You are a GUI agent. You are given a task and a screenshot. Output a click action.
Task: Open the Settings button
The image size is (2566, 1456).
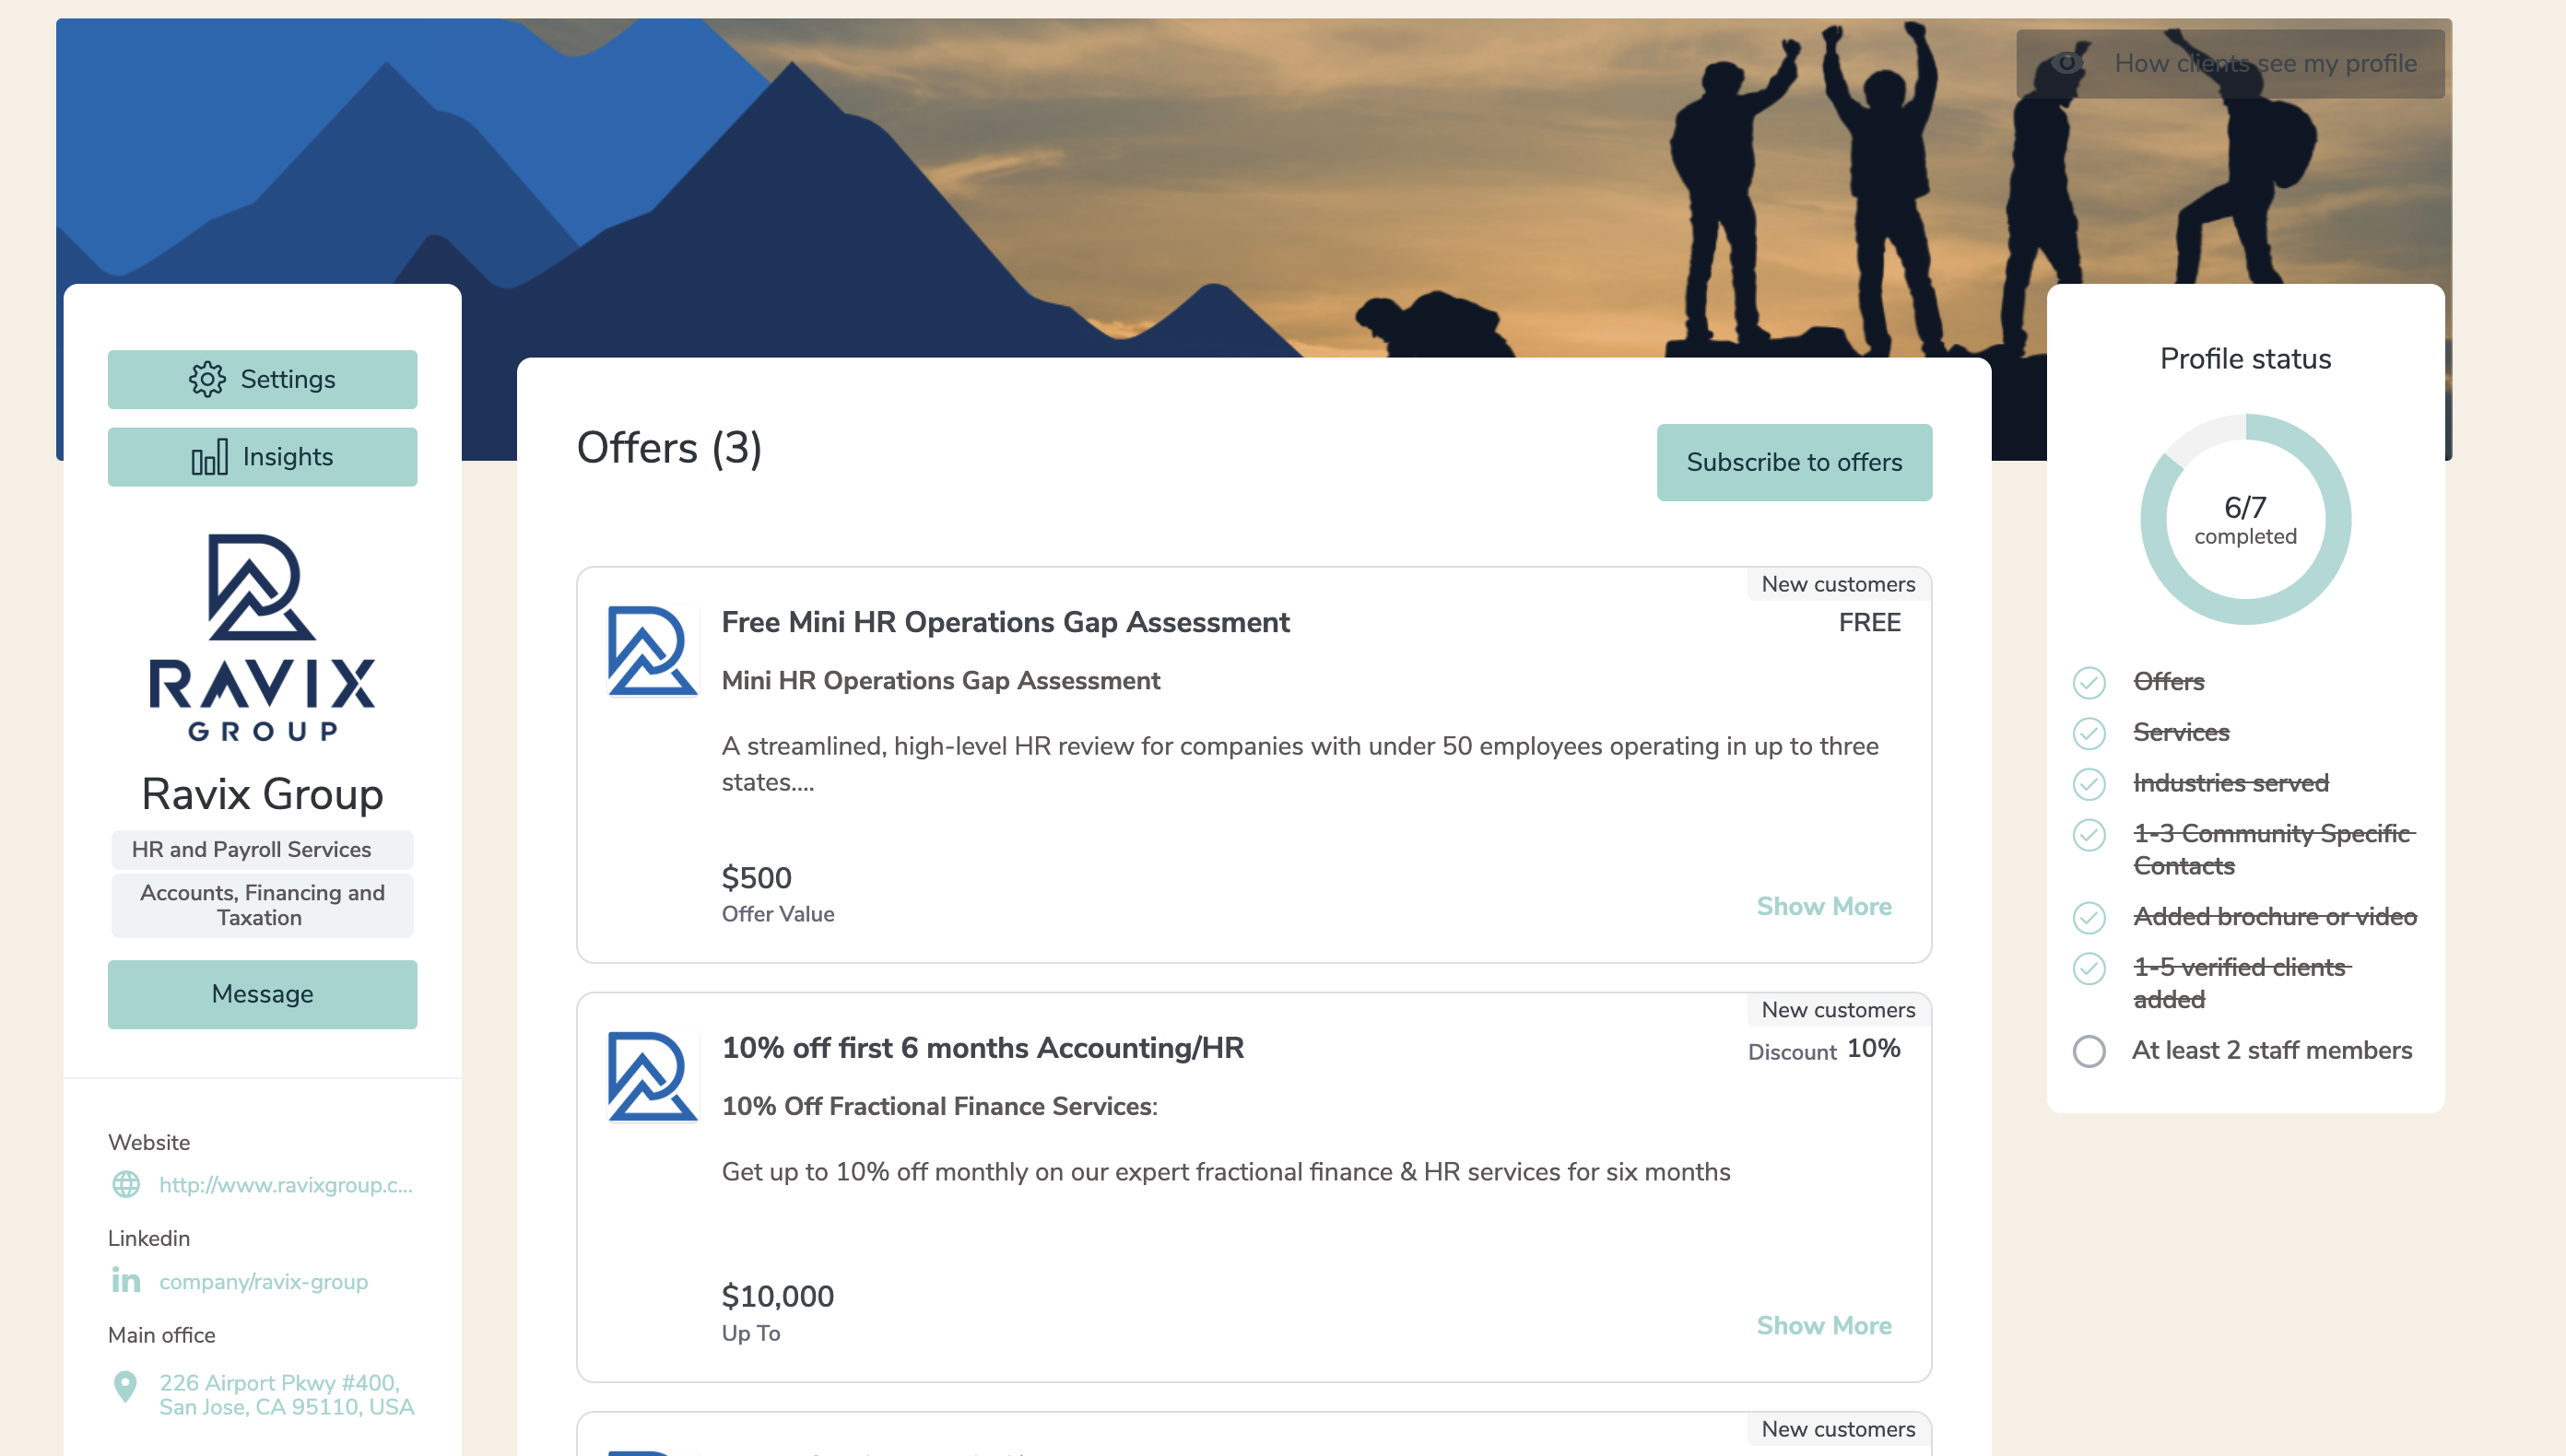click(x=262, y=379)
